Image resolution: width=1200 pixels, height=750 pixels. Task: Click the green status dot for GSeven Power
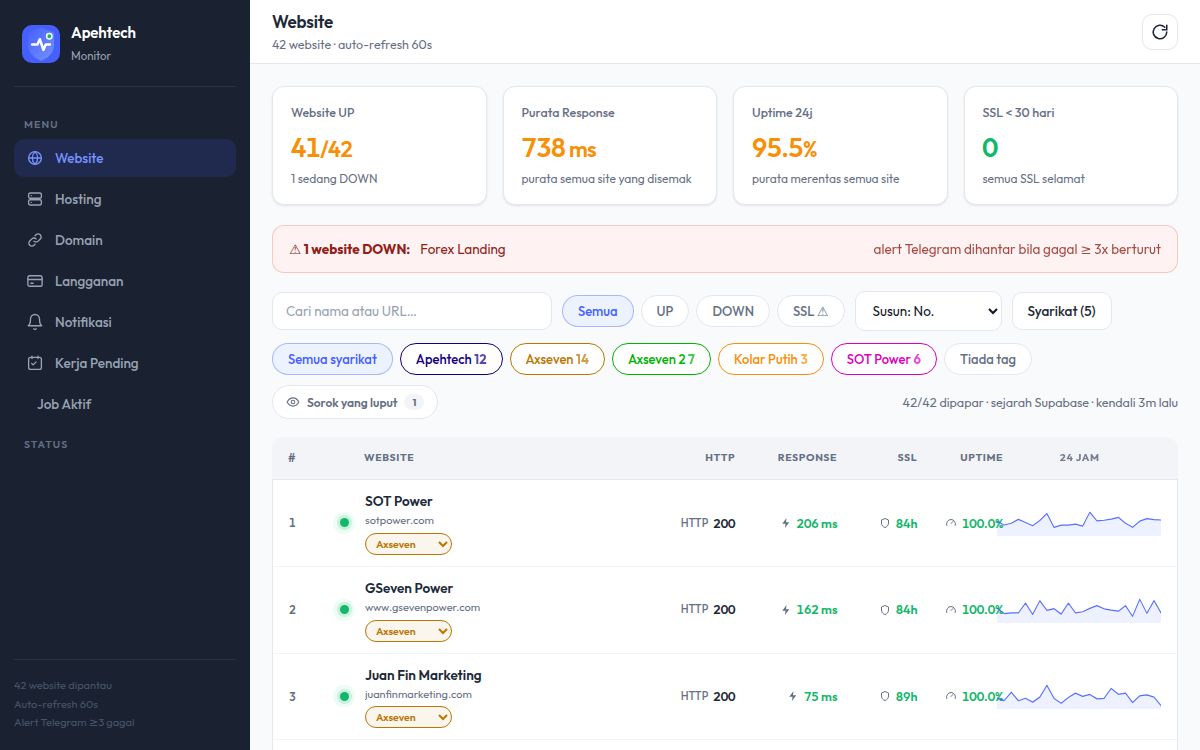point(344,609)
